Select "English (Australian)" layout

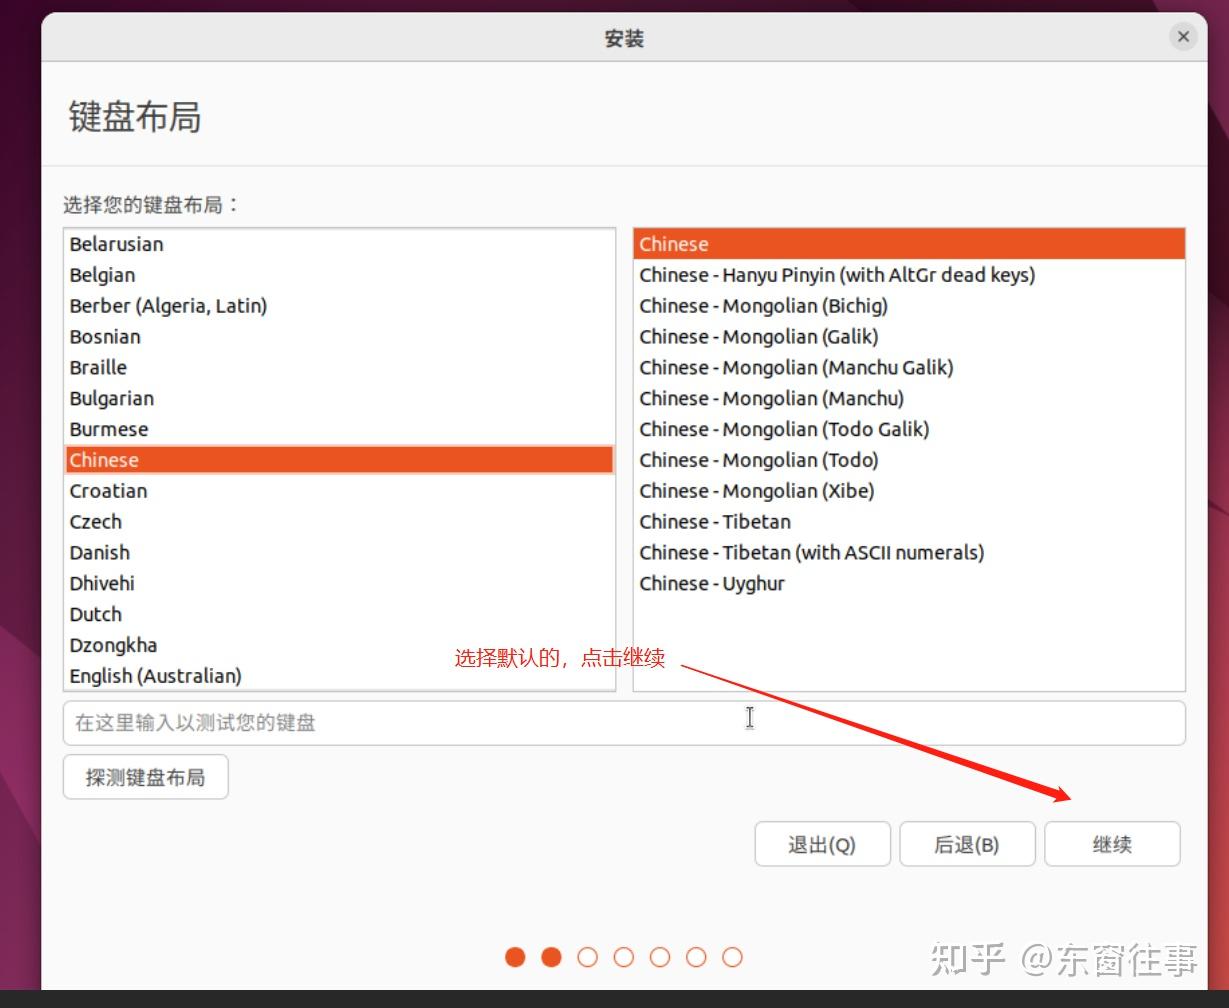[x=154, y=675]
